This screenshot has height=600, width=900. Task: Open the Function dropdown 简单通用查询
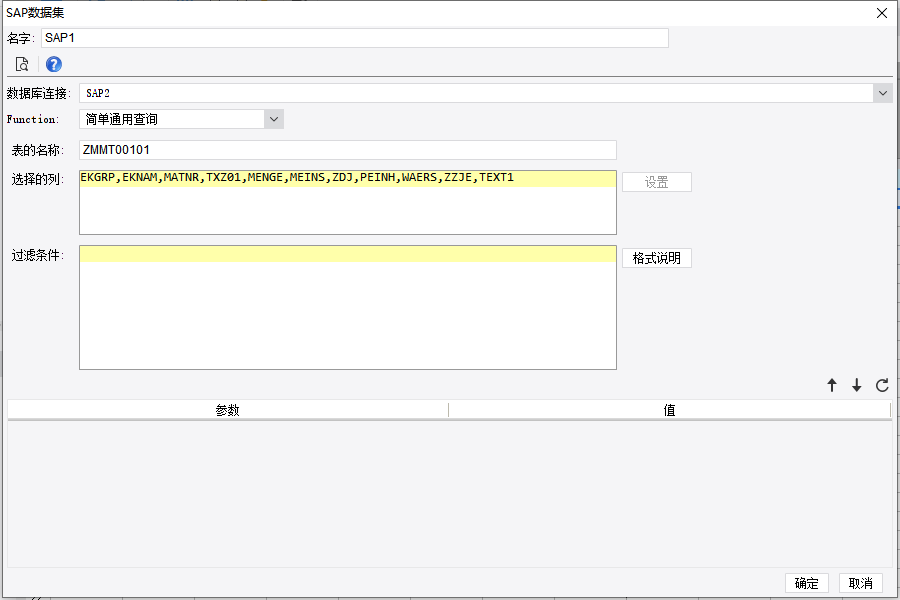point(181,119)
